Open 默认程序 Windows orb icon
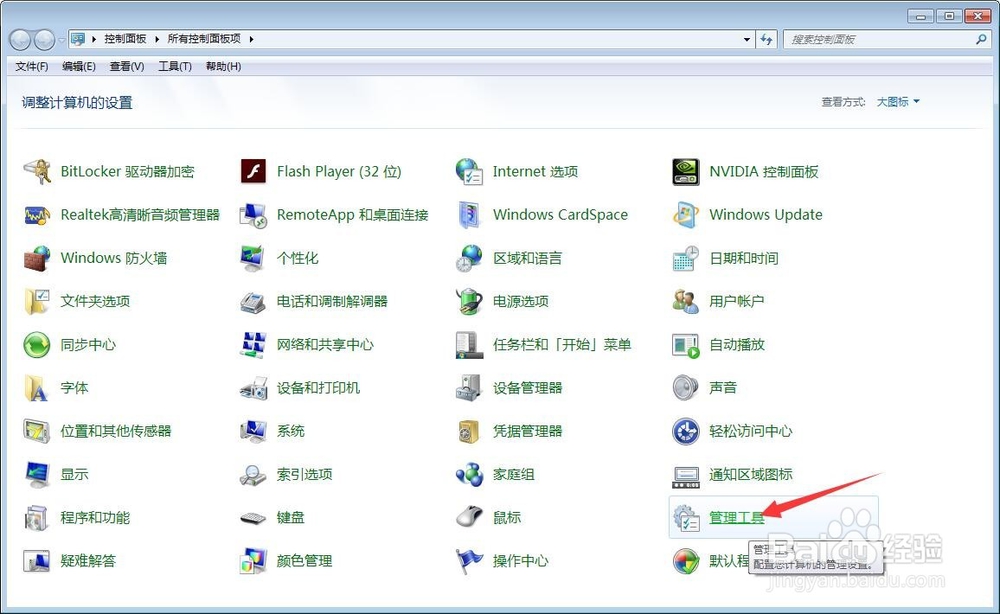This screenshot has height=614, width=1000. tap(686, 561)
